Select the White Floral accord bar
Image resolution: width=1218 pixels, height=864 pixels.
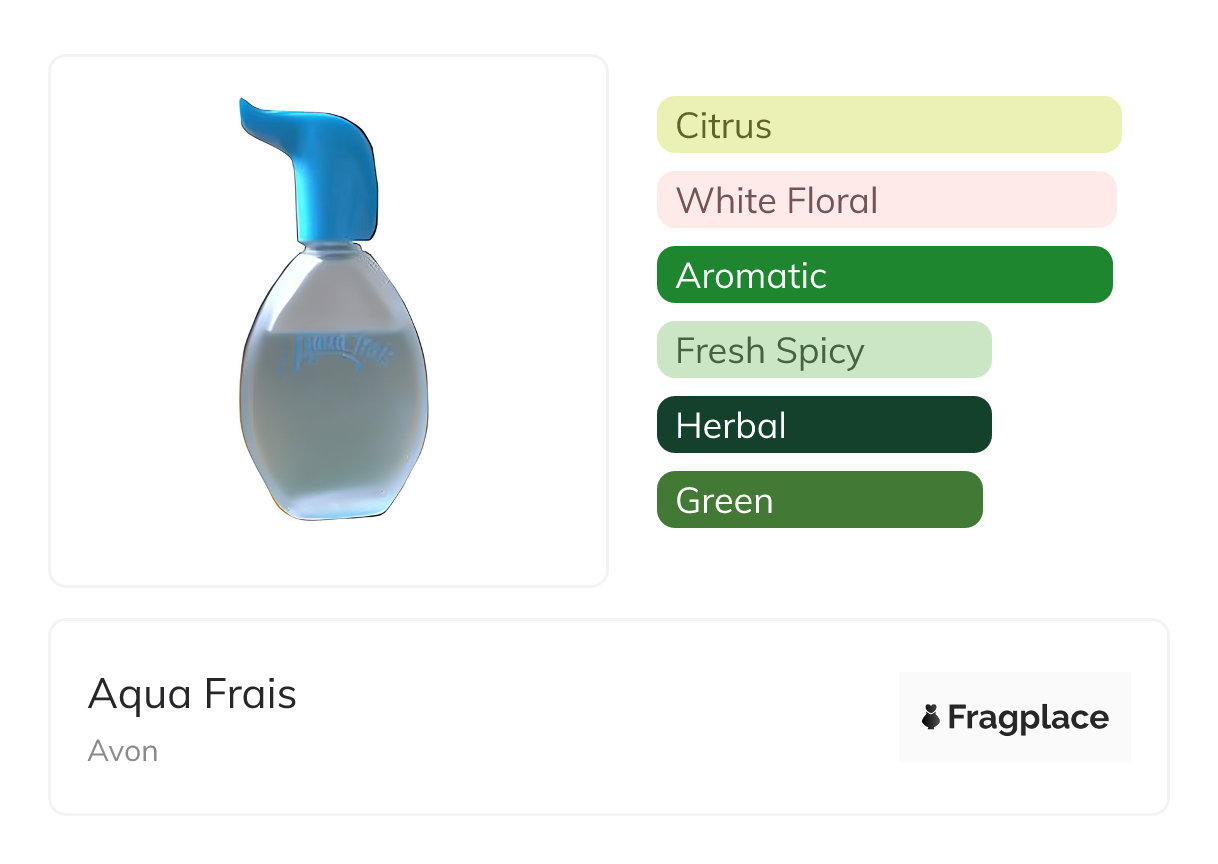point(886,200)
